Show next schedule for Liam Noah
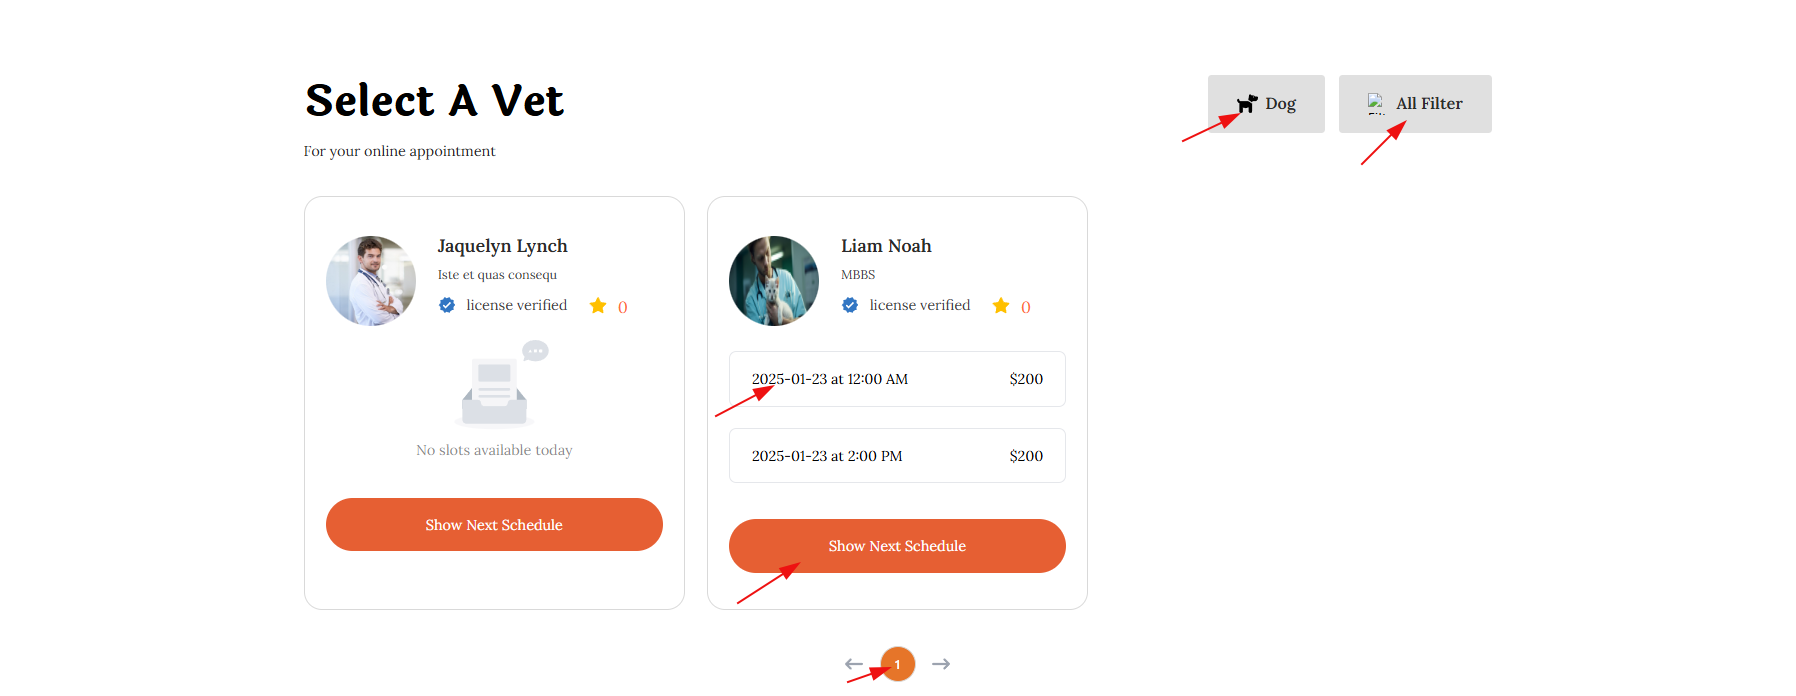Image resolution: width=1796 pixels, height=696 pixels. tap(897, 546)
